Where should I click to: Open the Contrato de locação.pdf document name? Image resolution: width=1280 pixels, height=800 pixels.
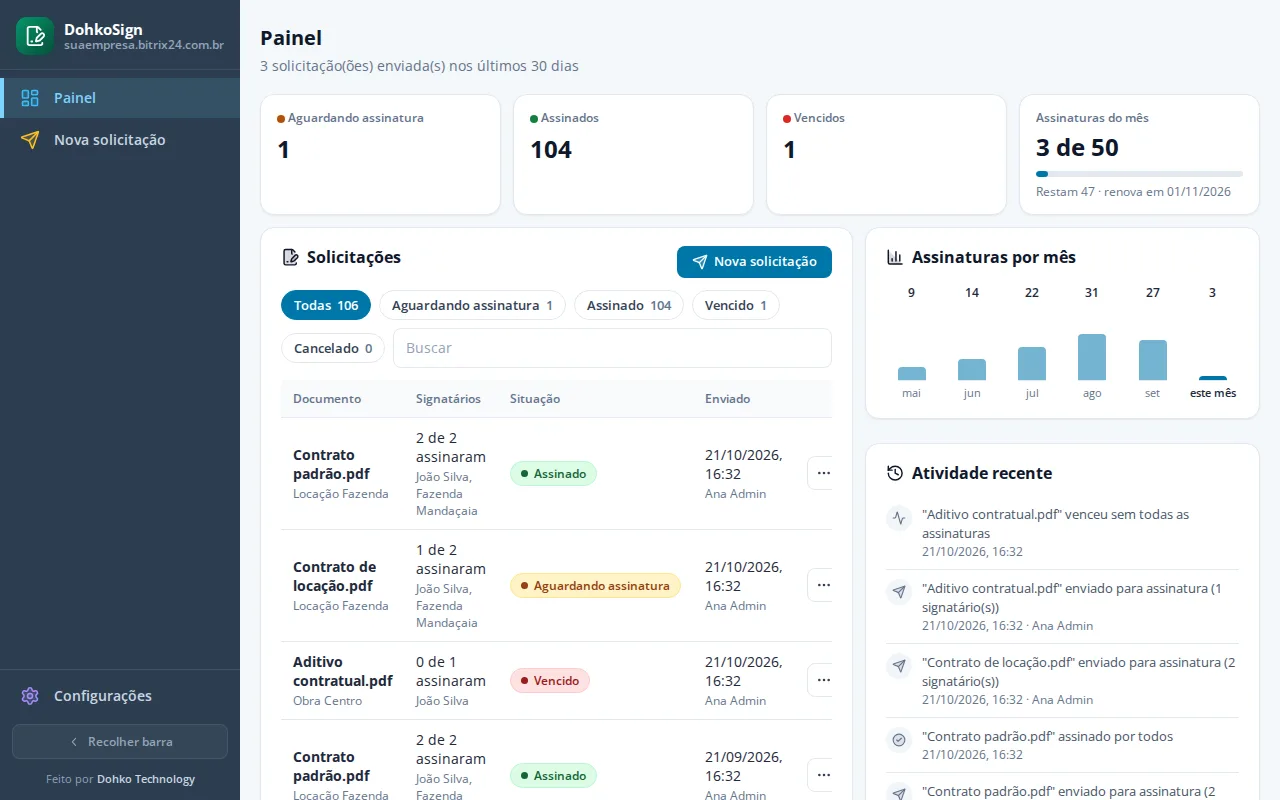click(335, 576)
